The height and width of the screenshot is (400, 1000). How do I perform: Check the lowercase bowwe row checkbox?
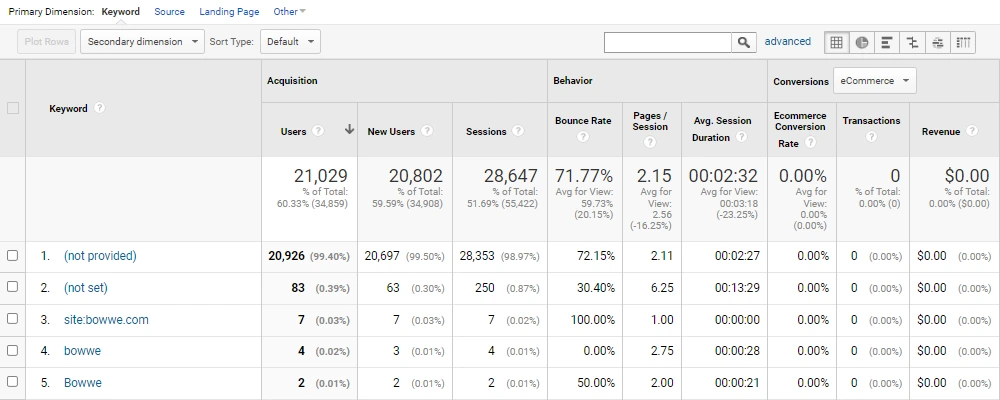click(13, 350)
